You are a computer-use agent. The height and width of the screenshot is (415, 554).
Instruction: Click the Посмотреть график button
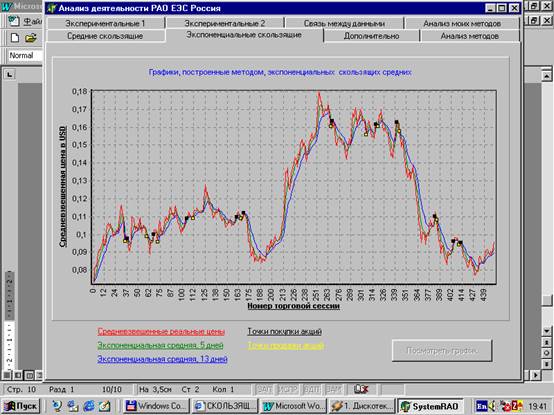tap(442, 351)
